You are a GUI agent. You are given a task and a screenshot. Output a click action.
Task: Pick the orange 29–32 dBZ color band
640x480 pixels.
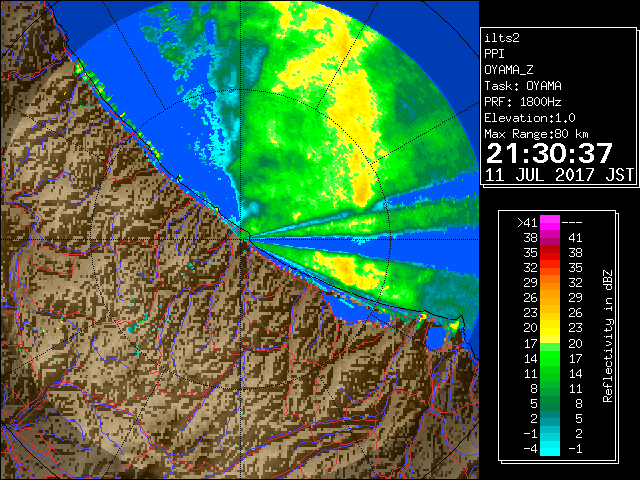point(550,283)
